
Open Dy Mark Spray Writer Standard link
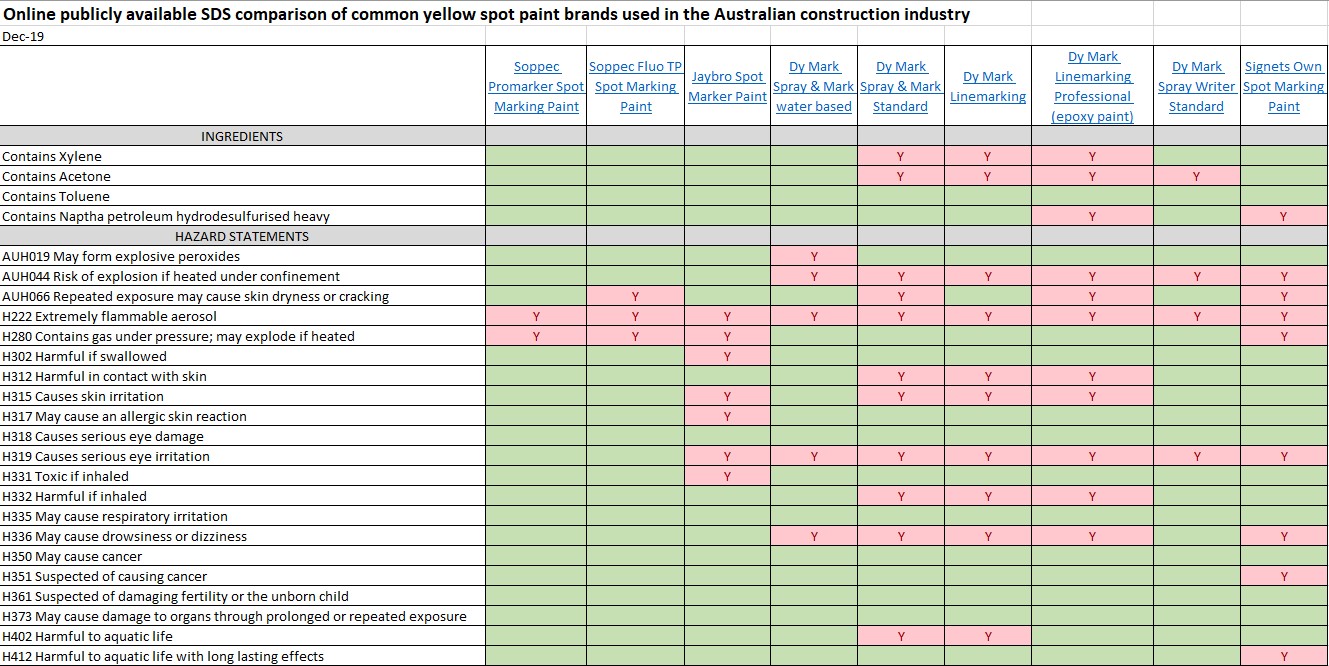(1197, 87)
